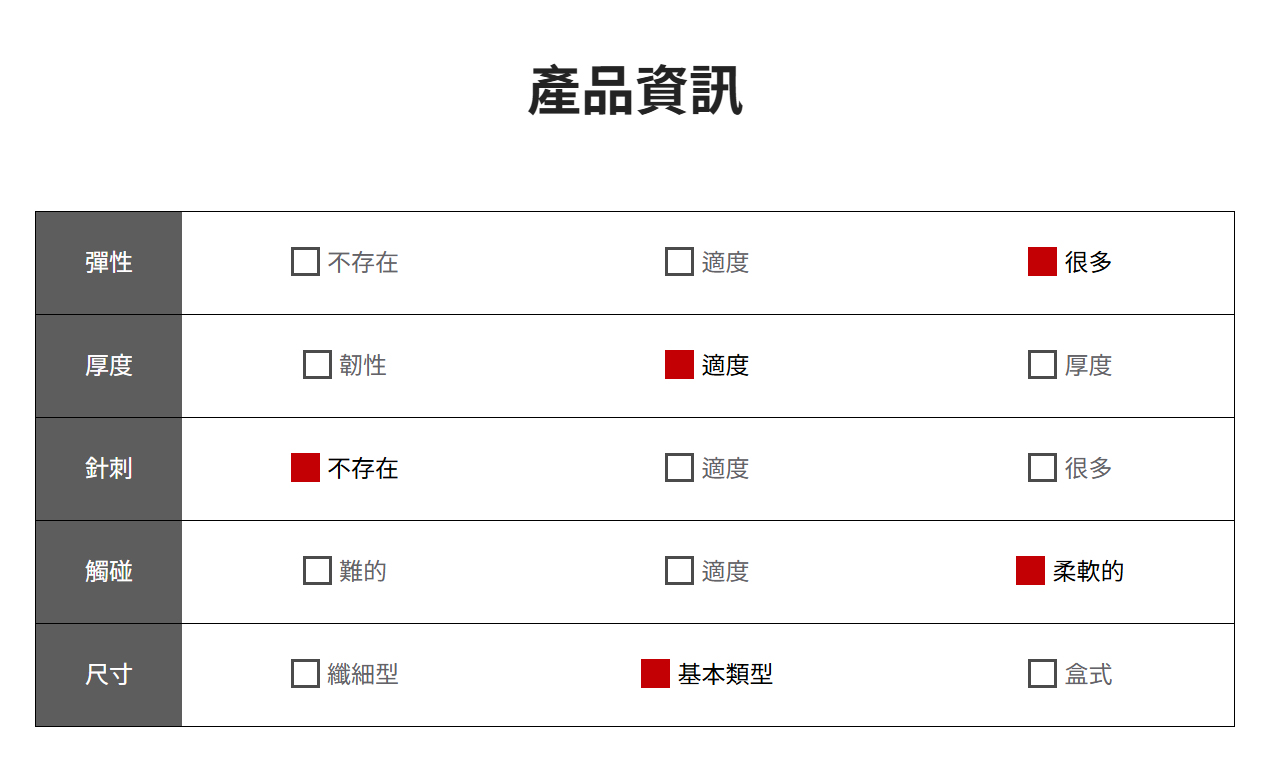Click the 針刺 row header cell
The width and height of the screenshot is (1269, 767).
pyautogui.click(x=109, y=469)
